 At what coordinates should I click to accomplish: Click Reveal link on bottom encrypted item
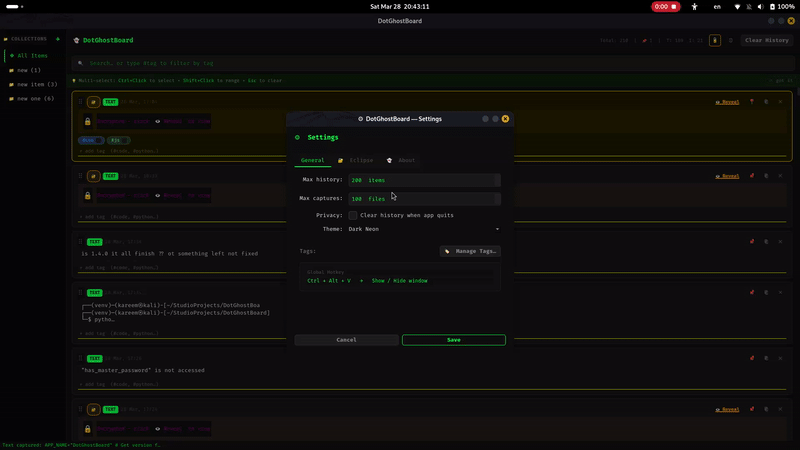click(x=727, y=409)
